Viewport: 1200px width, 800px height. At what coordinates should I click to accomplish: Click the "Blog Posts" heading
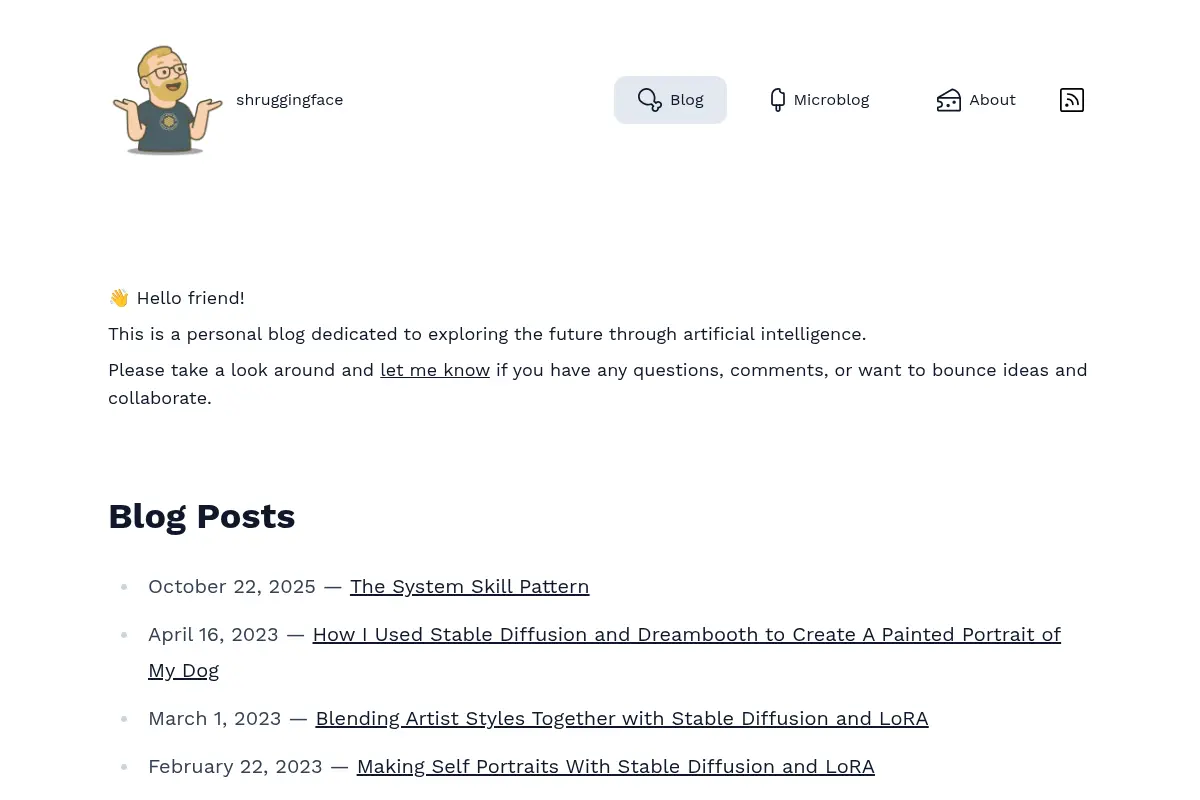pos(202,516)
